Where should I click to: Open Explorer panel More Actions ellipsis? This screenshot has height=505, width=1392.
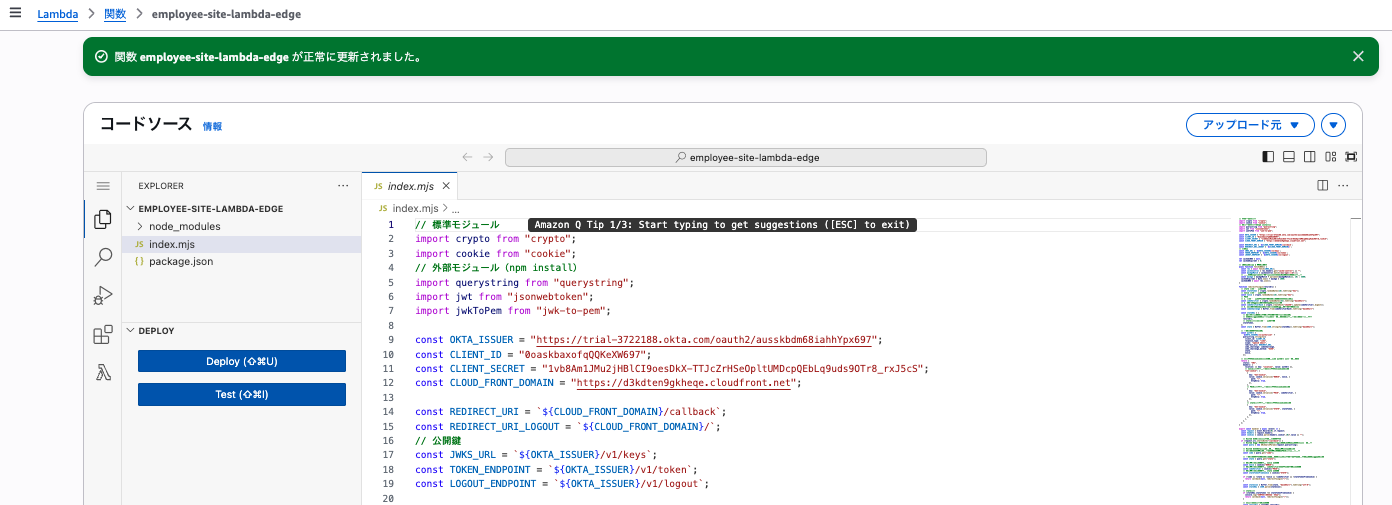(343, 186)
